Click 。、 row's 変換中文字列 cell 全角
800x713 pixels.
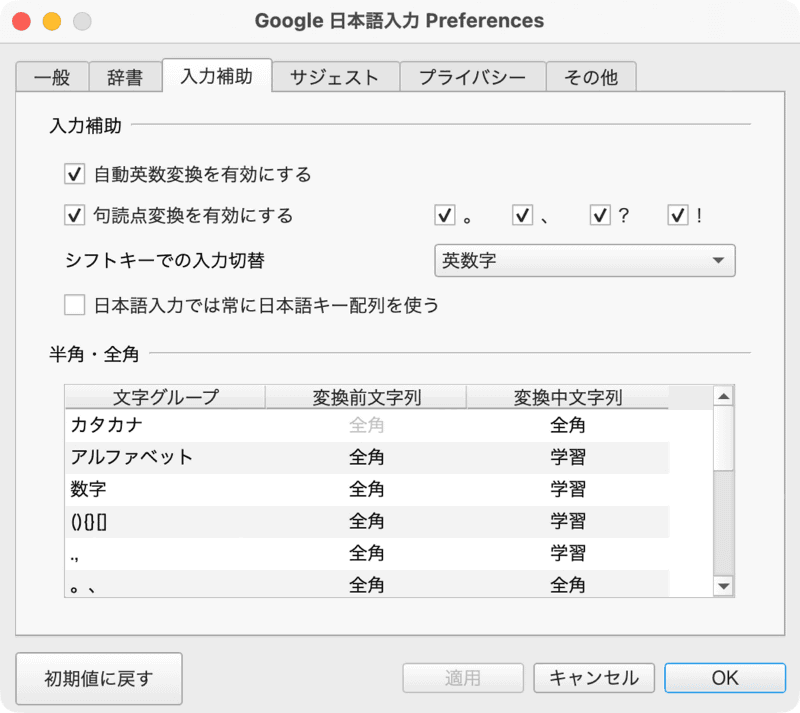[567, 585]
